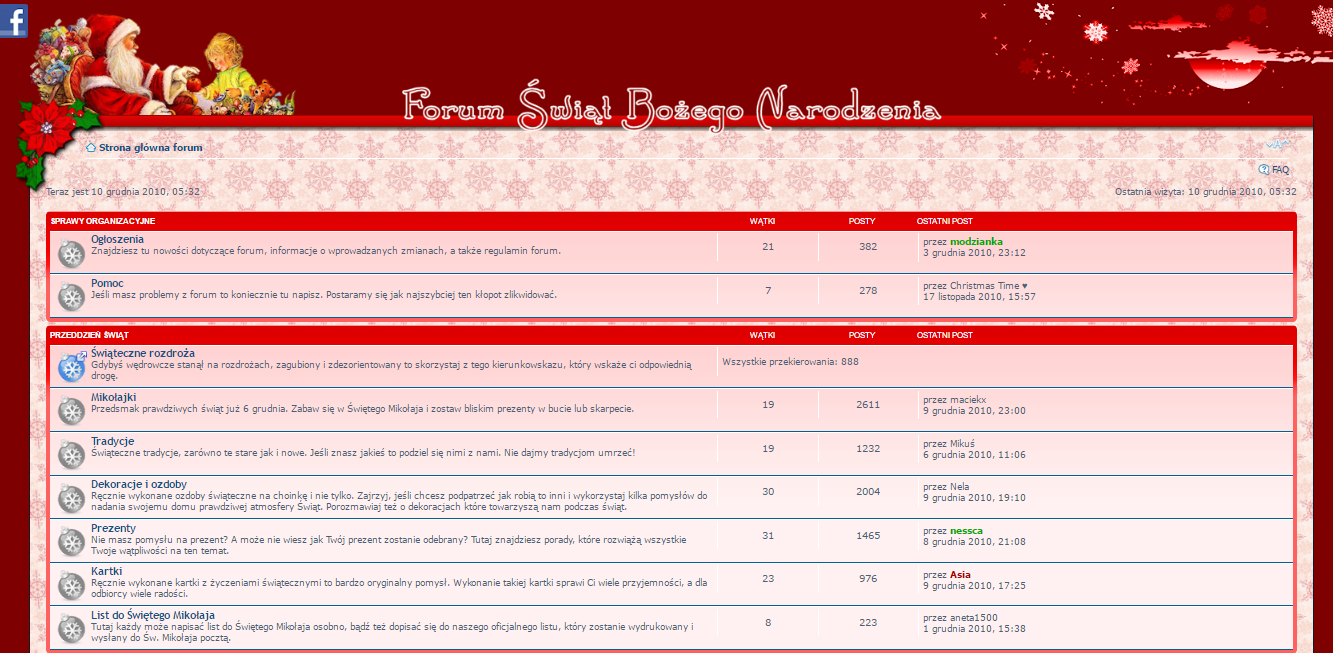
Task: Go to the Tradycje forum
Action: tap(112, 441)
